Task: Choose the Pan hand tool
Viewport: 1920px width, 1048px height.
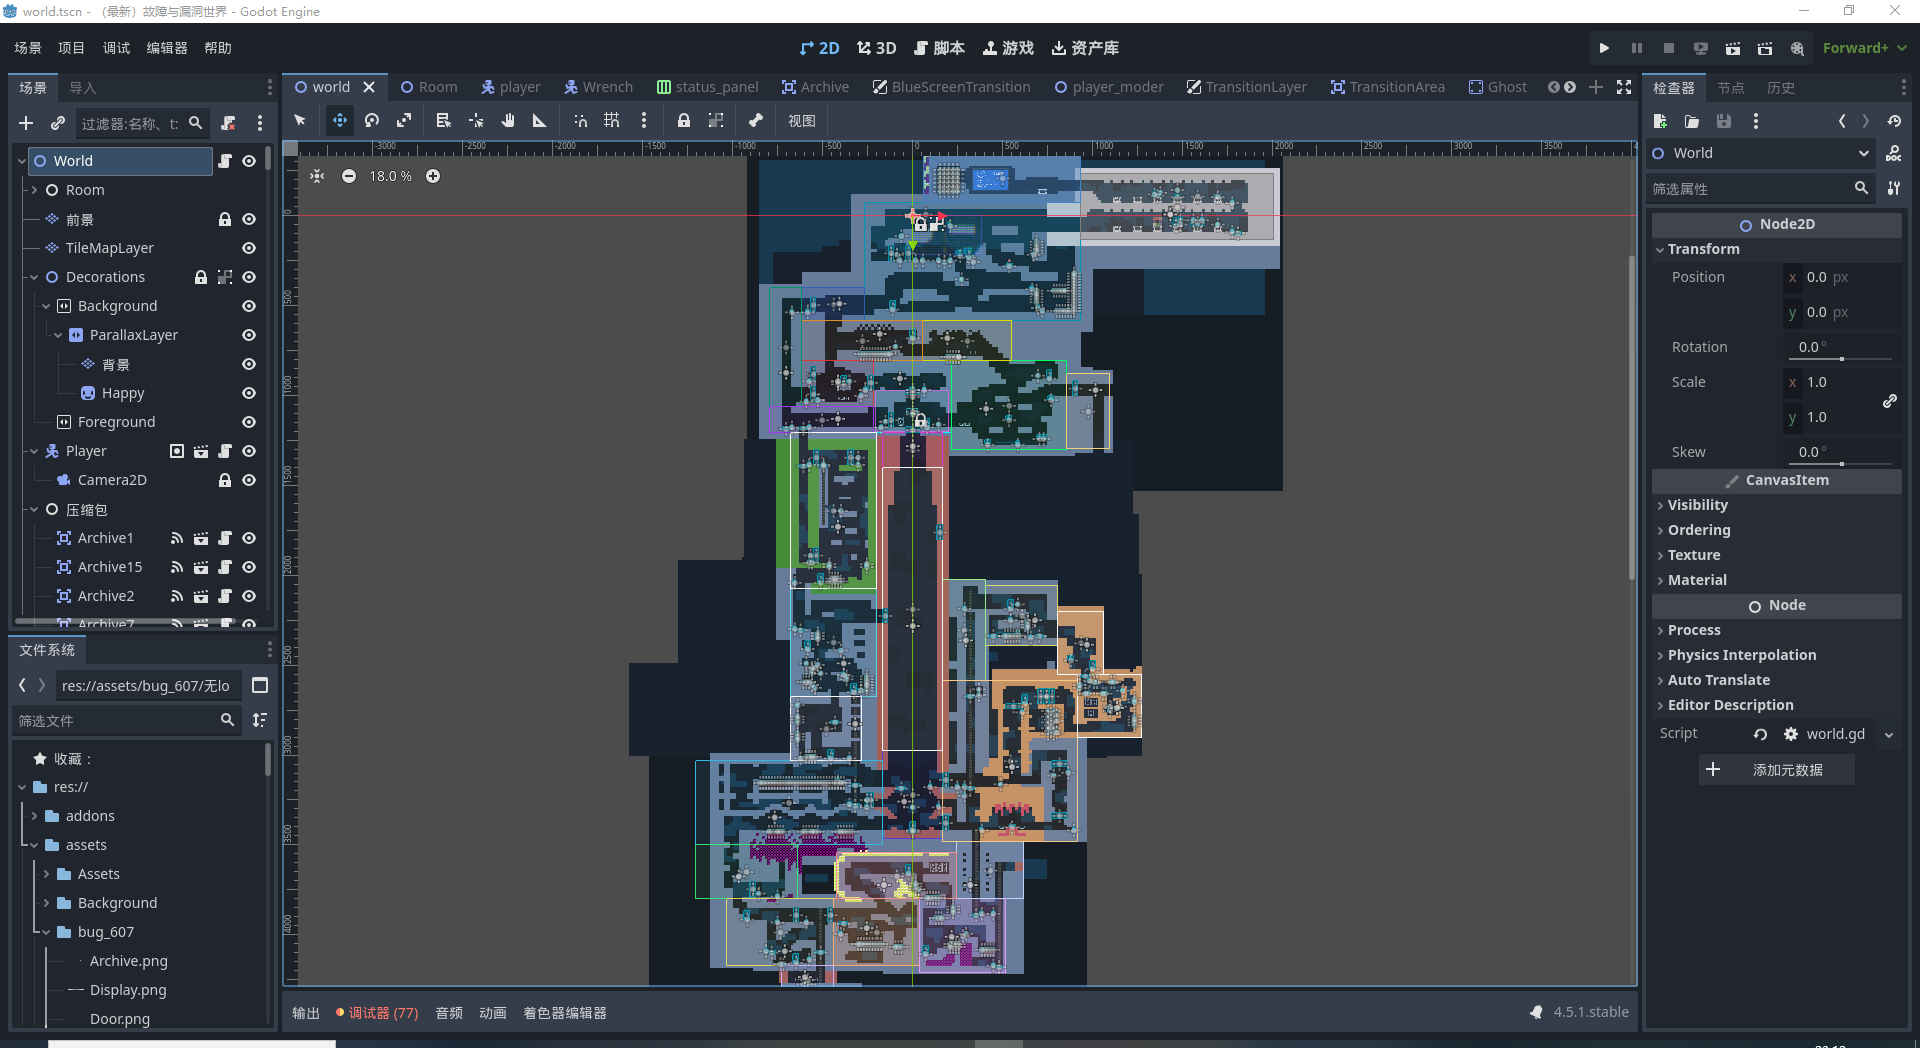Action: pyautogui.click(x=508, y=121)
